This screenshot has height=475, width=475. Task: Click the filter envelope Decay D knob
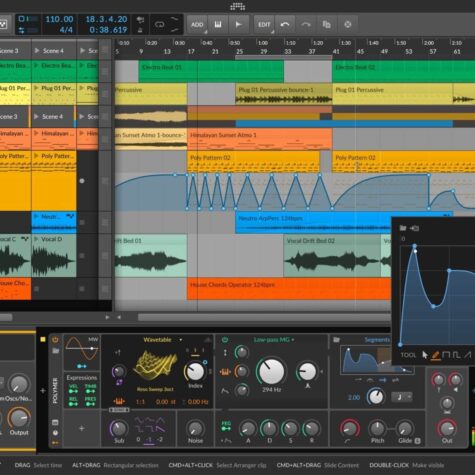269,429
